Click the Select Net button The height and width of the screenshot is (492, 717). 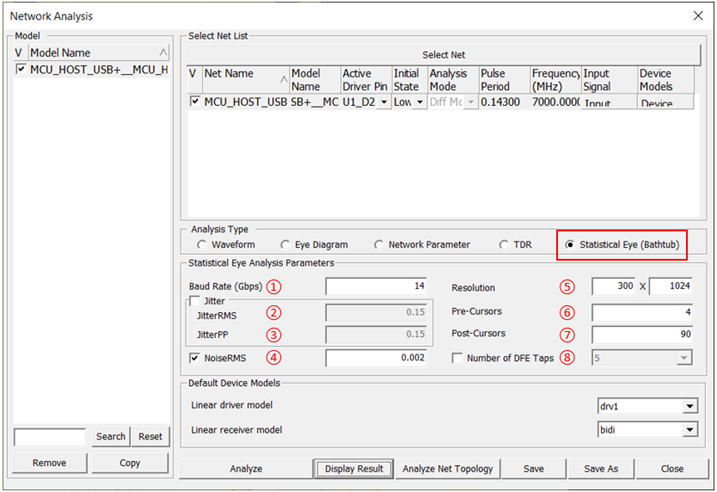pos(443,55)
